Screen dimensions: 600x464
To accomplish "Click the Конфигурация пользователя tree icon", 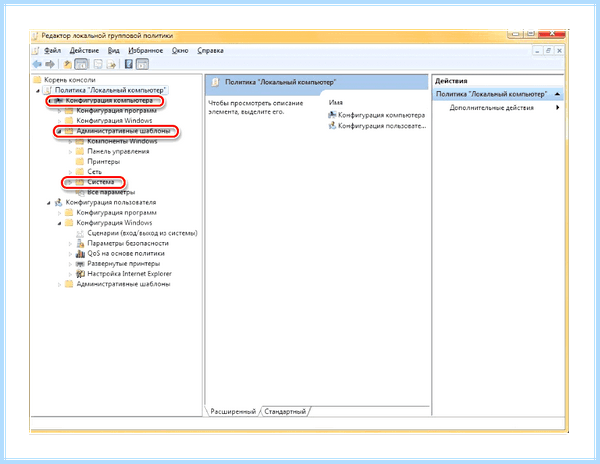I will (x=59, y=202).
